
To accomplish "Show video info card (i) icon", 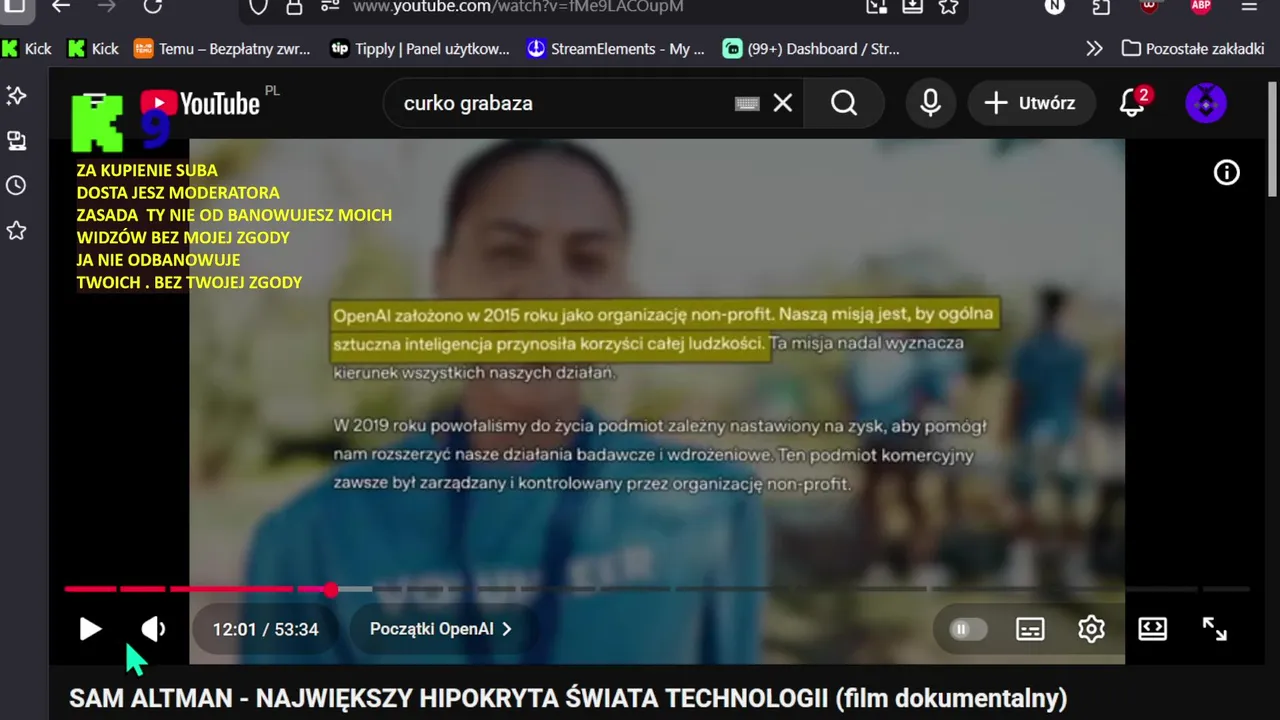I will [x=1227, y=173].
